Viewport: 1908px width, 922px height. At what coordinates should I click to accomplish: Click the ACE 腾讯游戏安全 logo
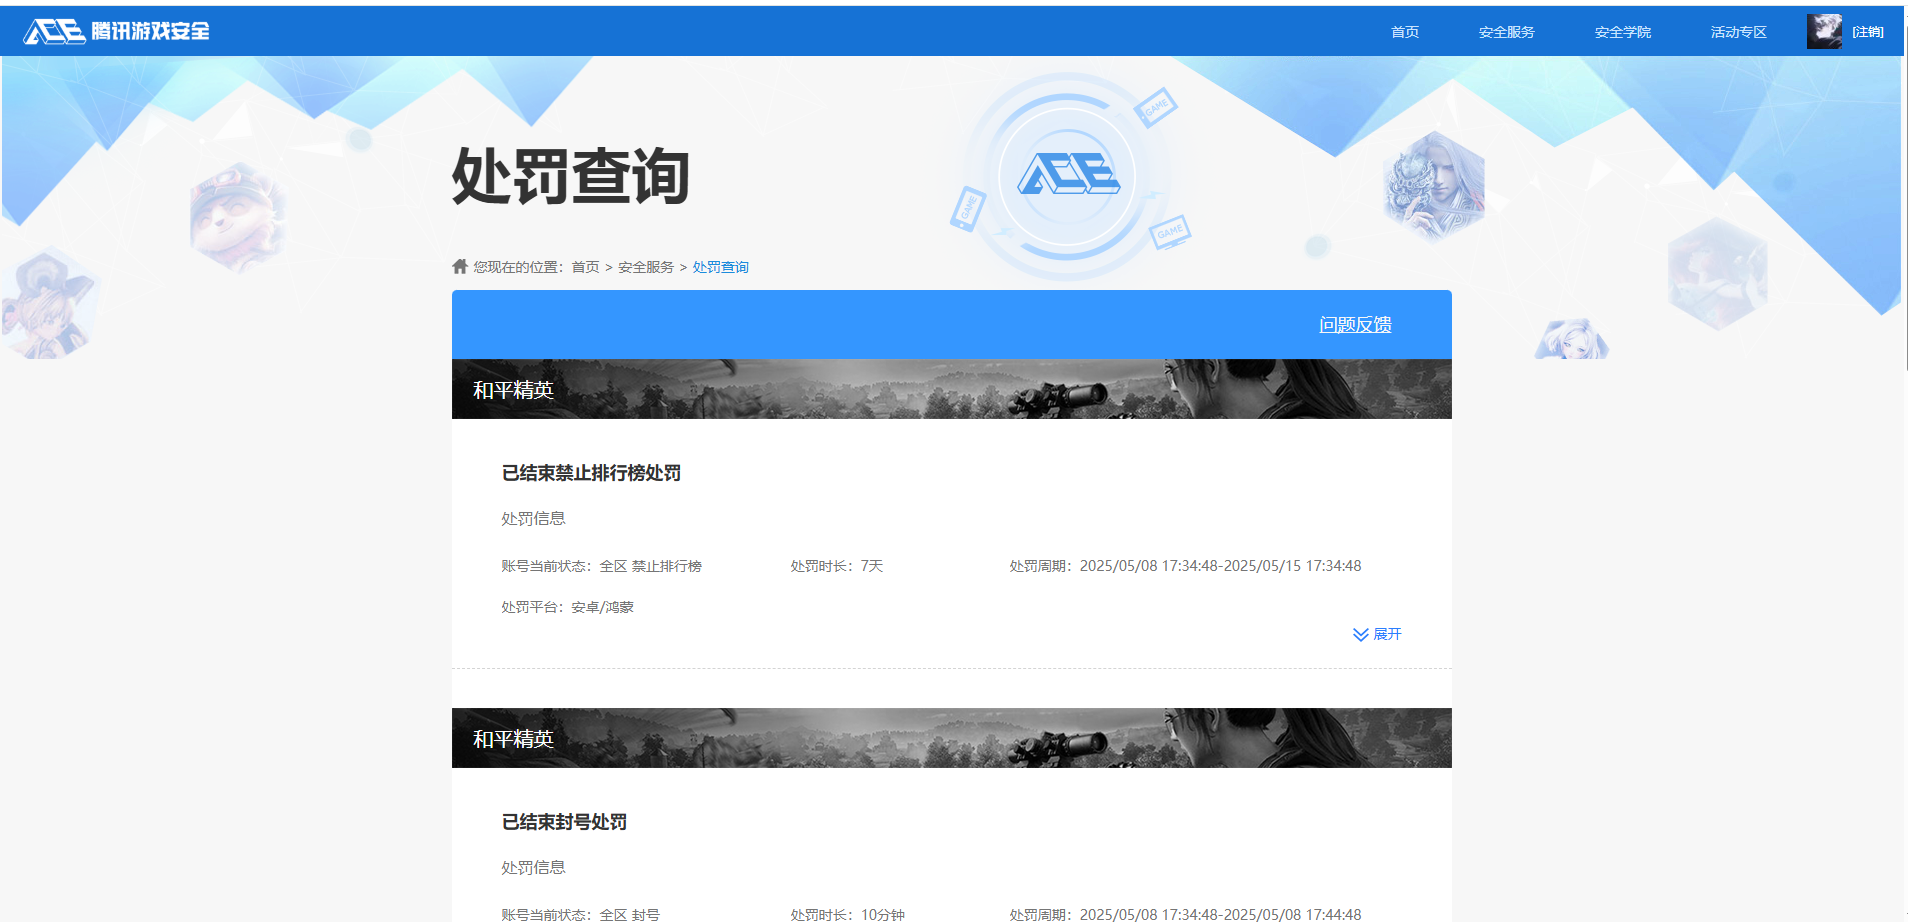pyautogui.click(x=113, y=30)
